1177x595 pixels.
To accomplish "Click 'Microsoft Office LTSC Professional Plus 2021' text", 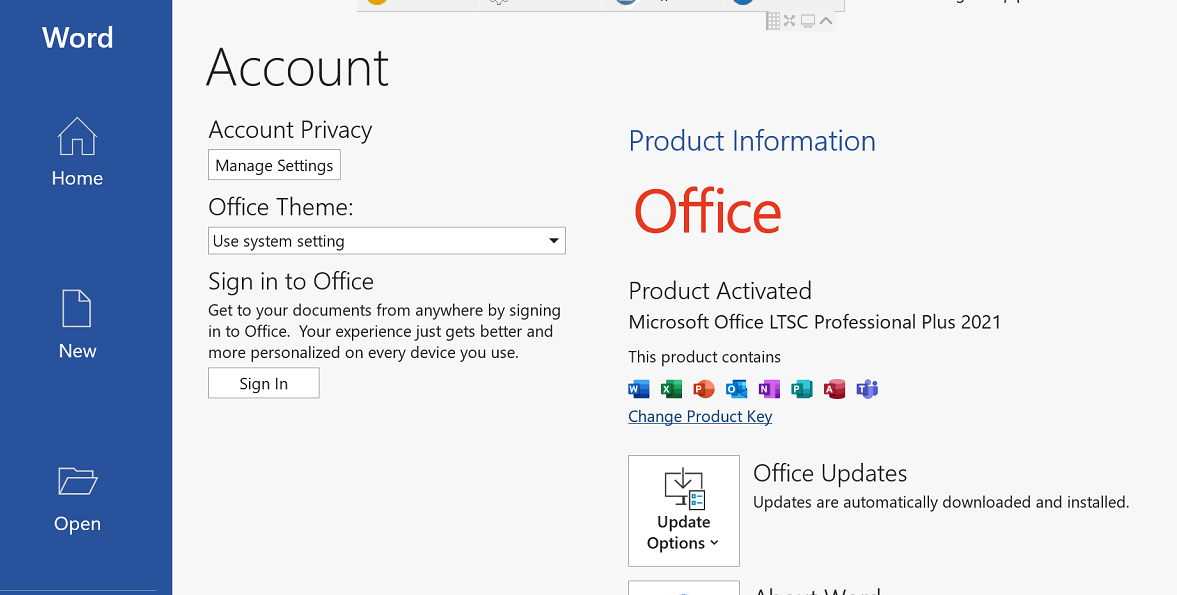I will 814,323.
